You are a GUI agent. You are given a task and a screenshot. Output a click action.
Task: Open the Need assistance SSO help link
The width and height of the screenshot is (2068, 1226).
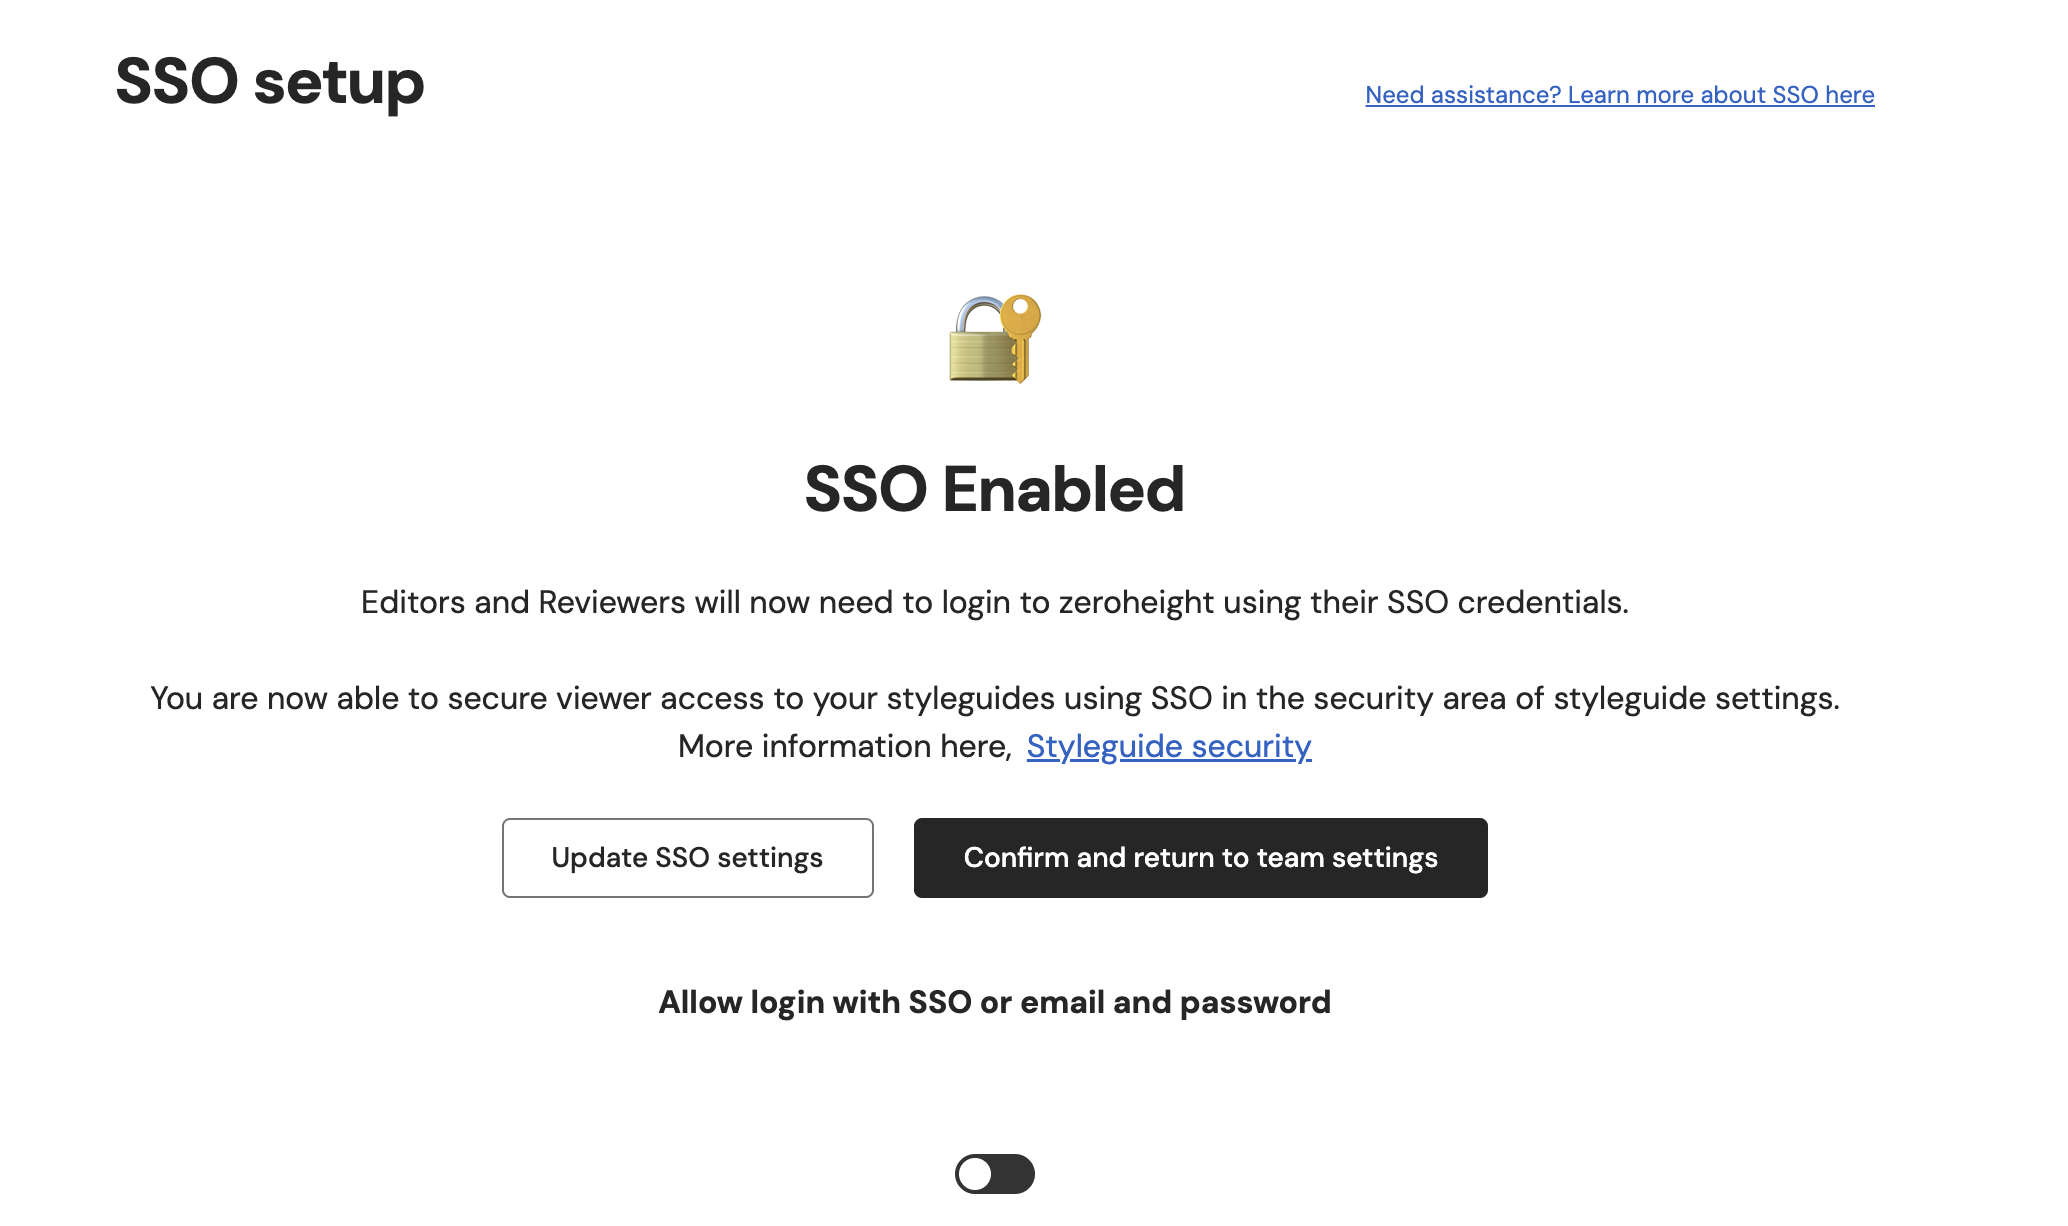(x=1619, y=95)
